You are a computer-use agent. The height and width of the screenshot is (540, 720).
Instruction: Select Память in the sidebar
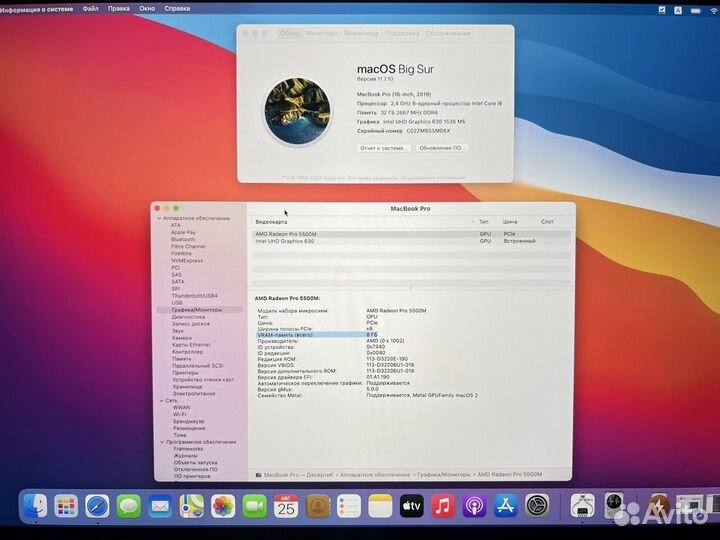click(181, 359)
